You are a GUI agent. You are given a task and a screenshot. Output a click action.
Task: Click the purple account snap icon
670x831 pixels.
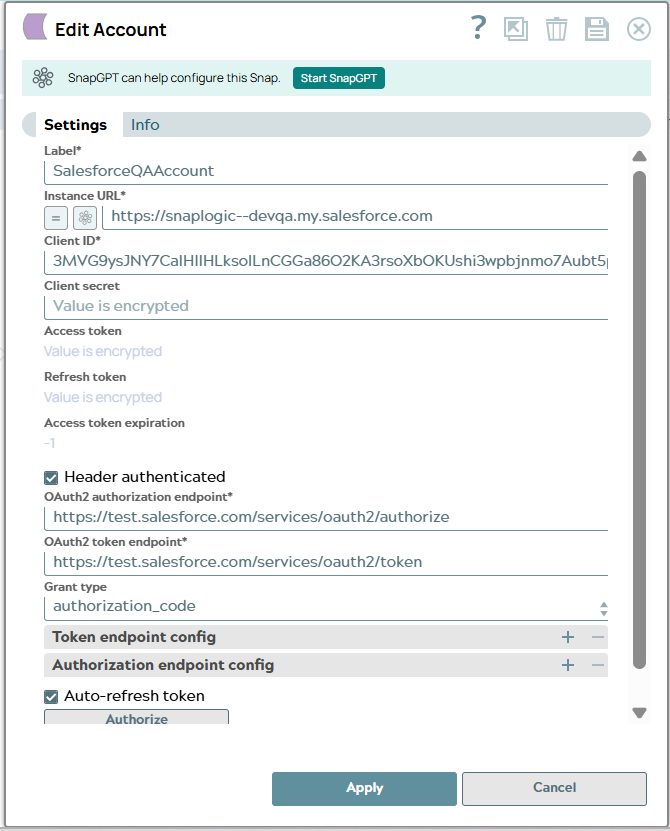click(x=35, y=27)
